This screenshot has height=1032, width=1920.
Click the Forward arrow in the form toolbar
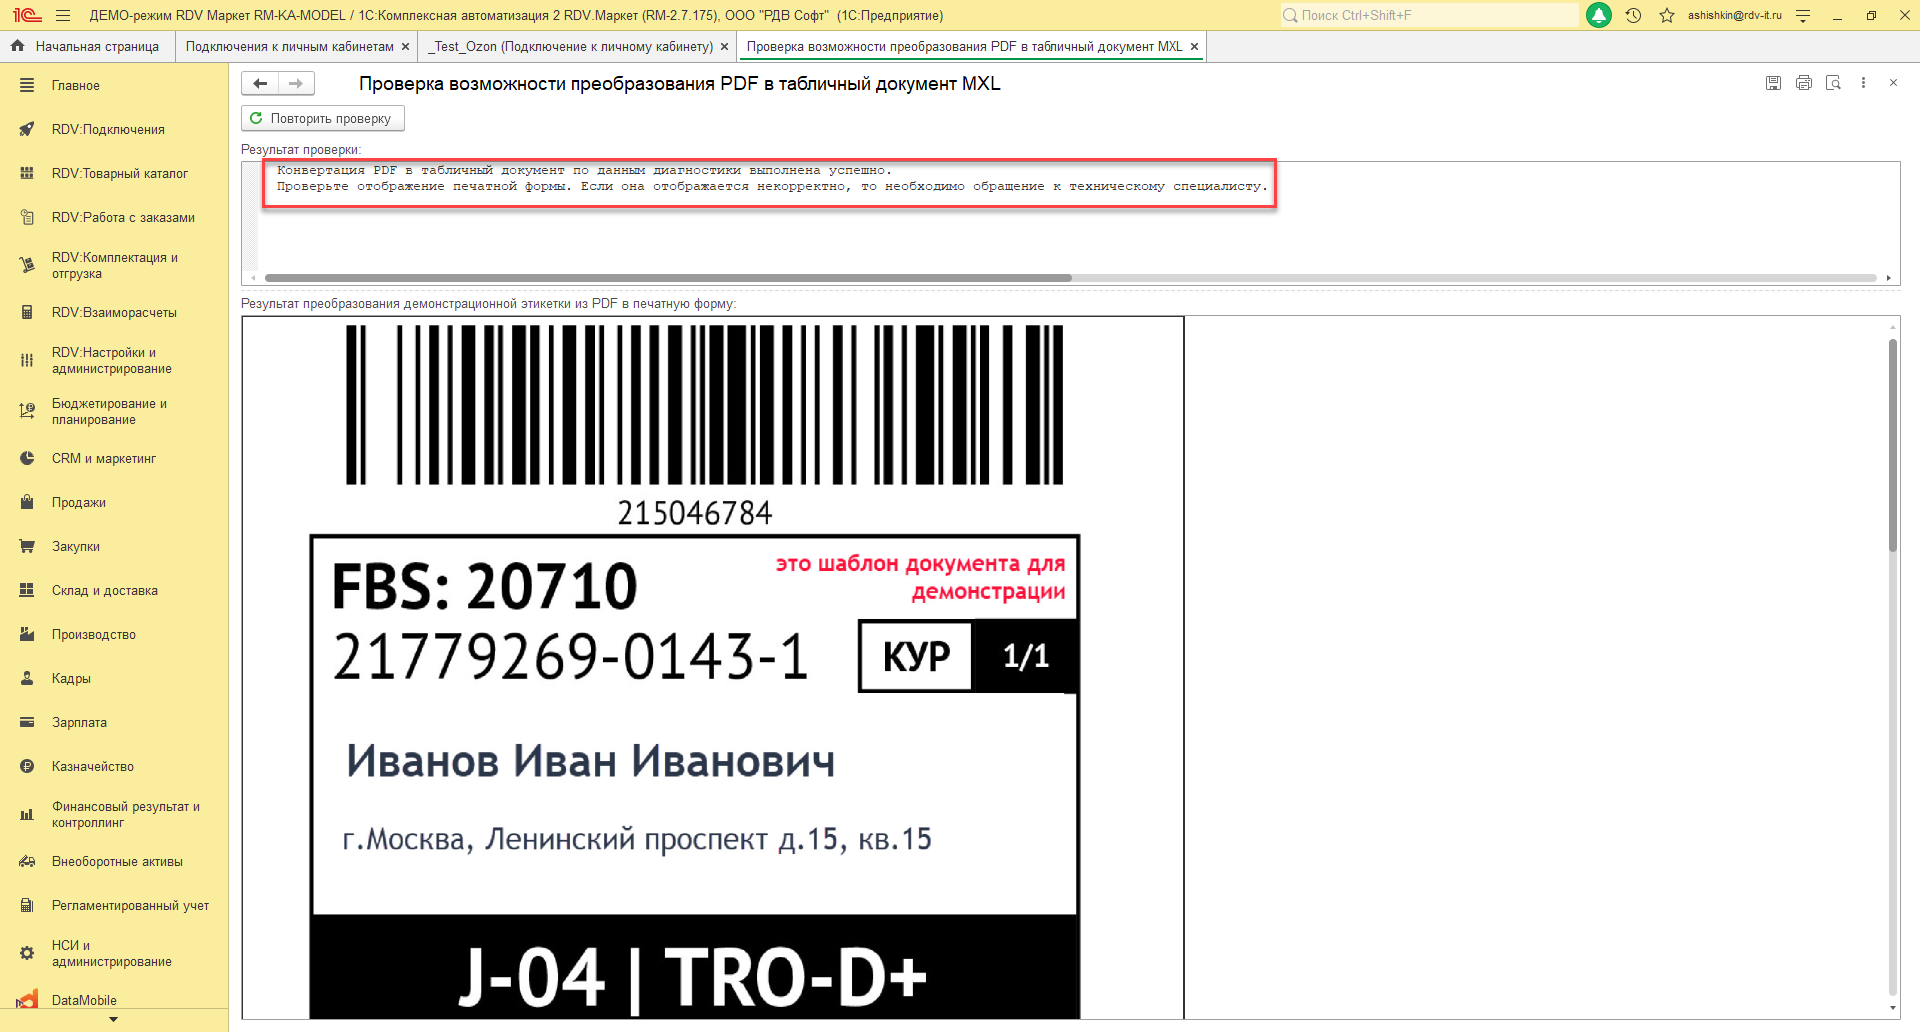pyautogui.click(x=296, y=84)
